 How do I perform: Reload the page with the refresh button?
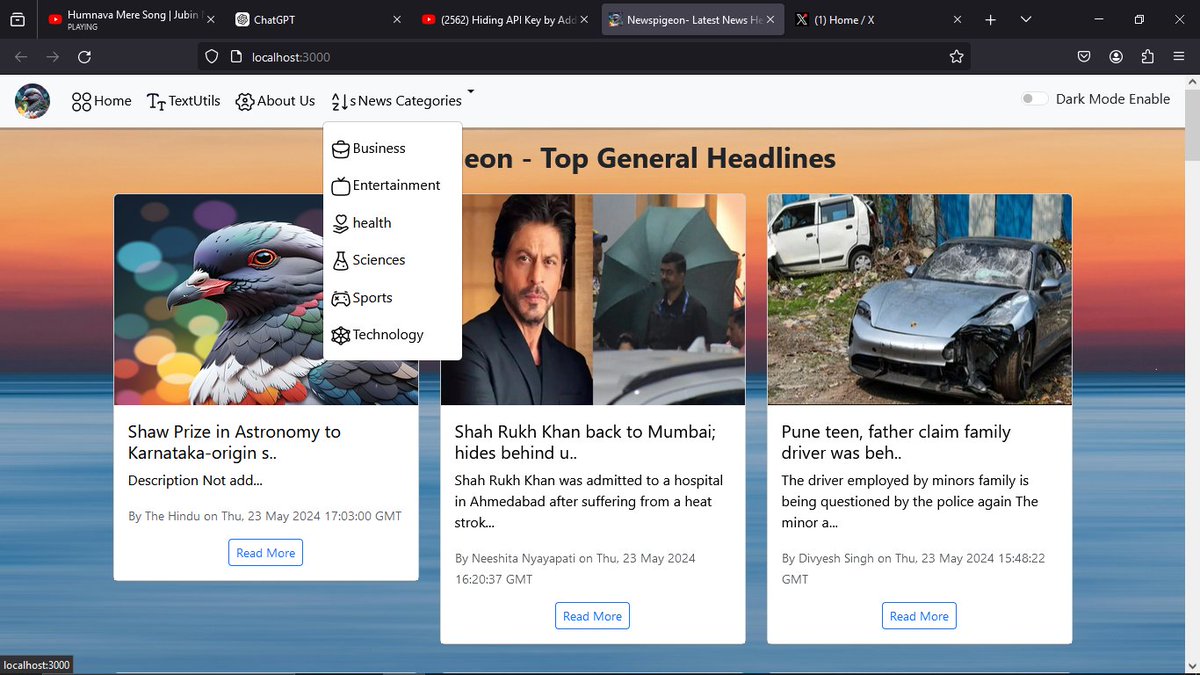[x=84, y=57]
